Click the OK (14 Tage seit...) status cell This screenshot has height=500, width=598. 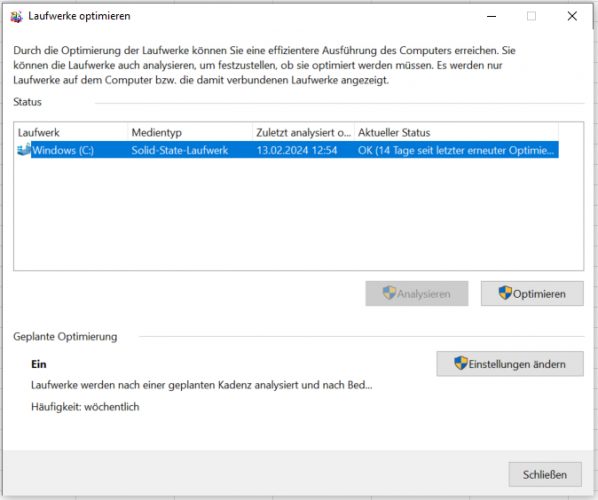pyautogui.click(x=456, y=150)
